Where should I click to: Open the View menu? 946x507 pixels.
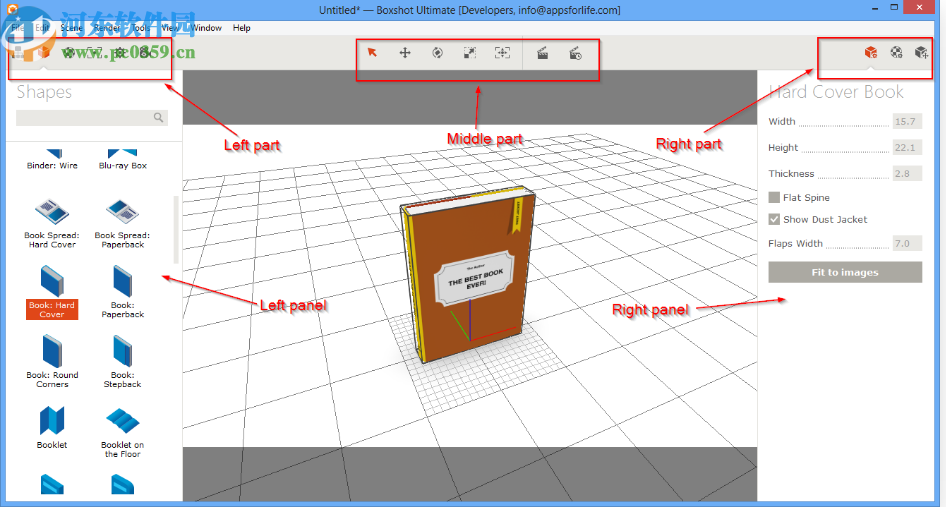click(170, 28)
